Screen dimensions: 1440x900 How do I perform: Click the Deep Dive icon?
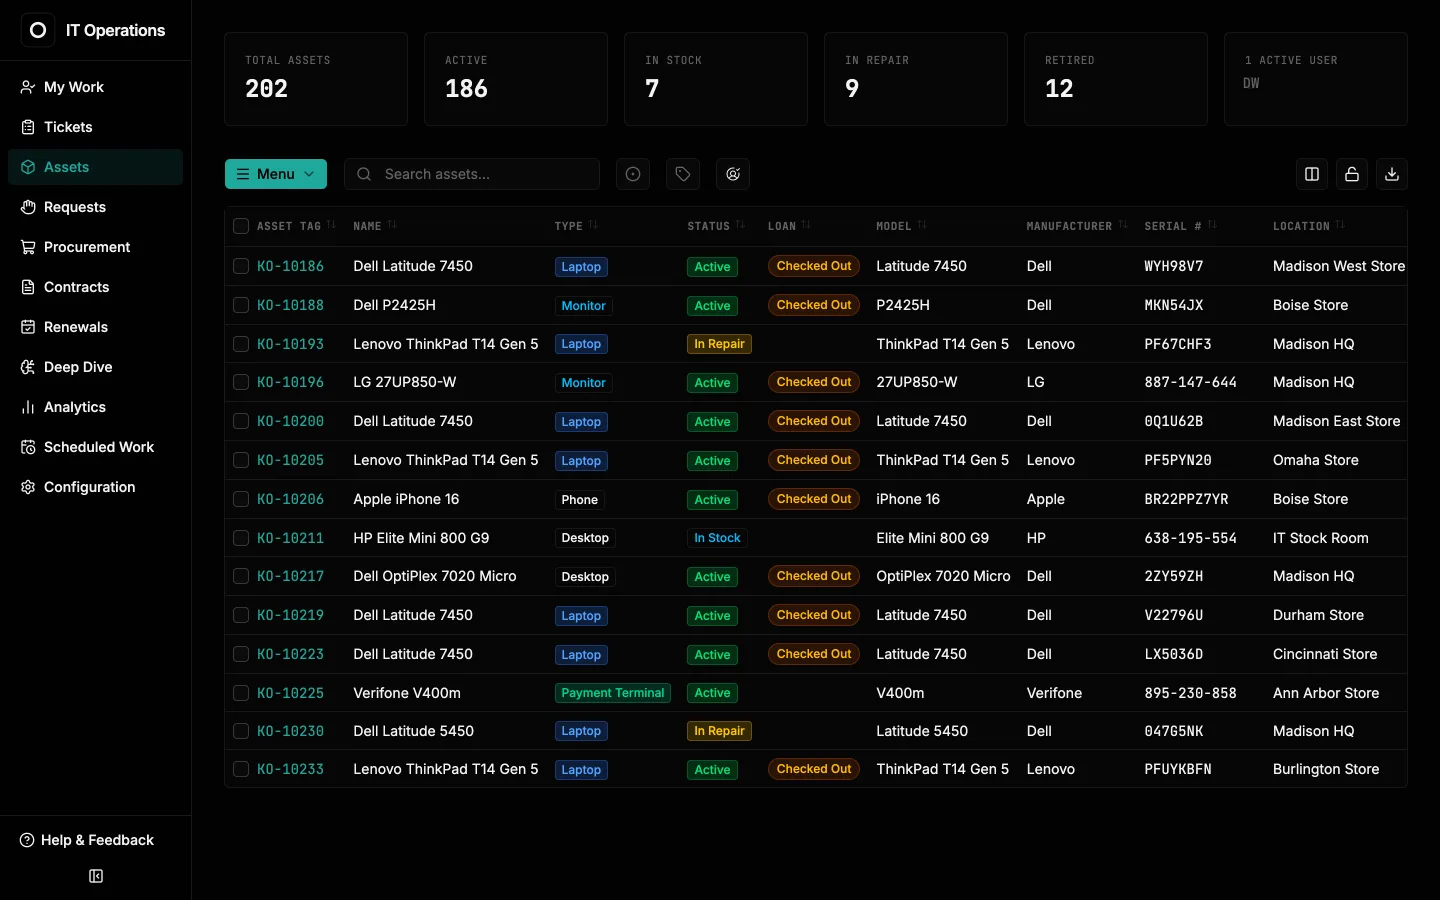pos(28,367)
